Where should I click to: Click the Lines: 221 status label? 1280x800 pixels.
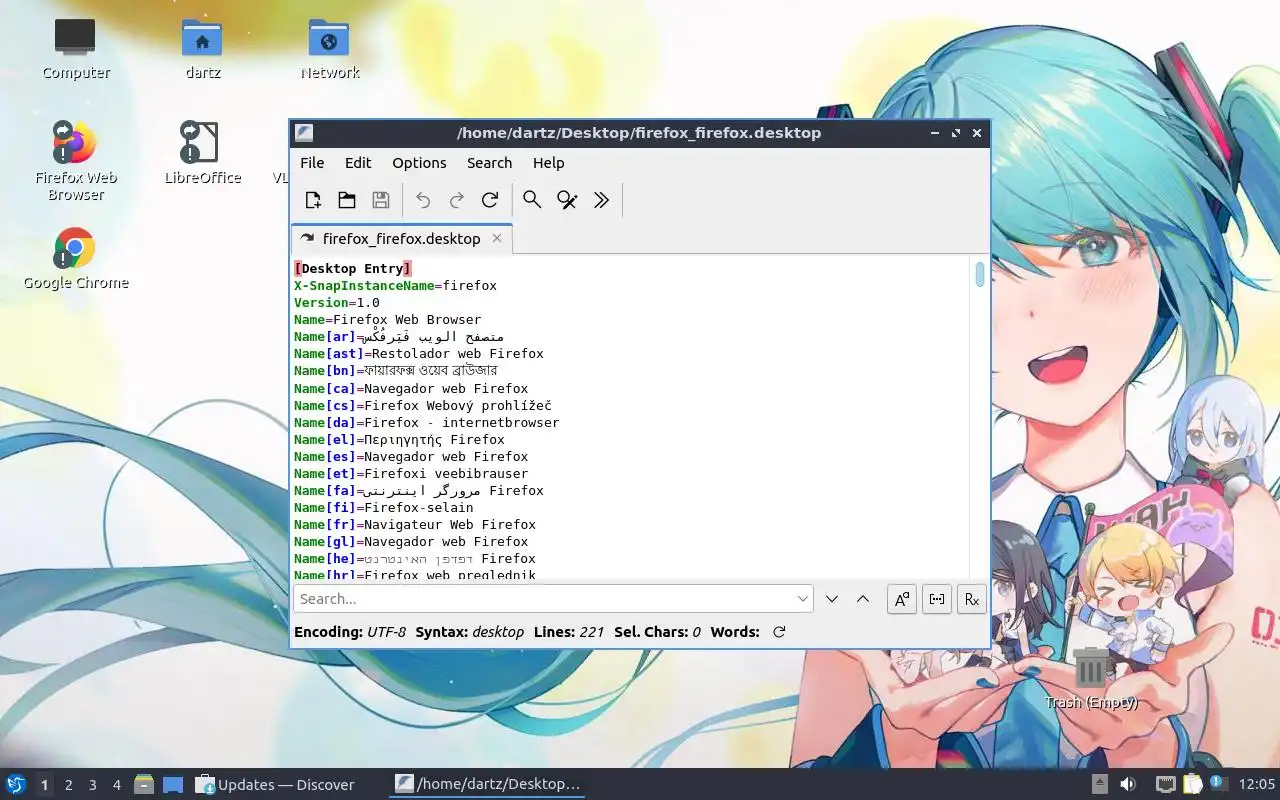pos(569,632)
